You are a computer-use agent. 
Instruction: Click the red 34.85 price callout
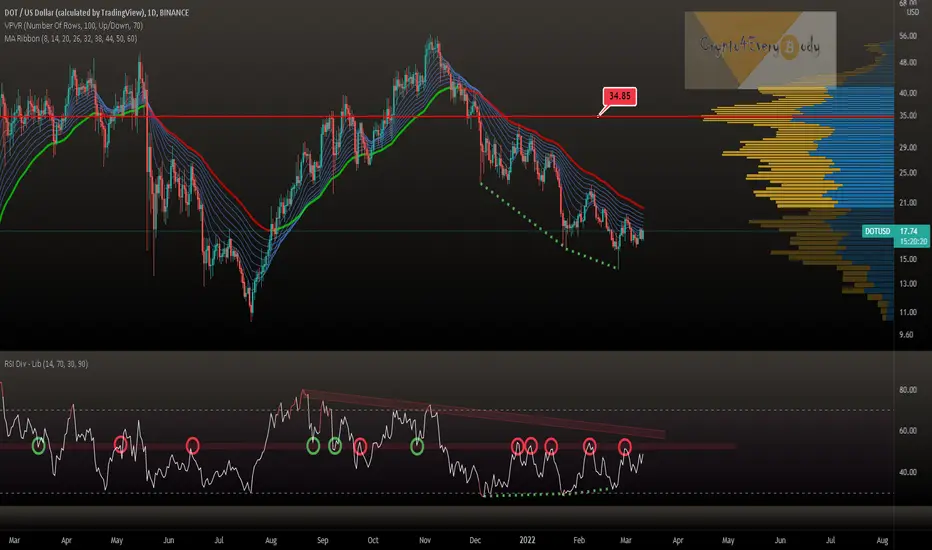point(619,96)
